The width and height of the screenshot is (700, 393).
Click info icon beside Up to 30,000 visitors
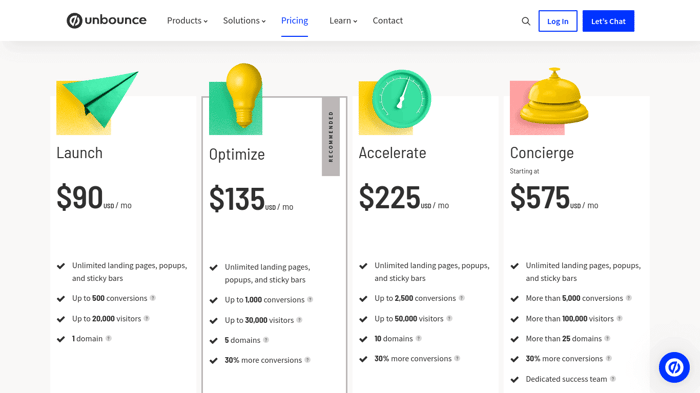click(x=300, y=320)
